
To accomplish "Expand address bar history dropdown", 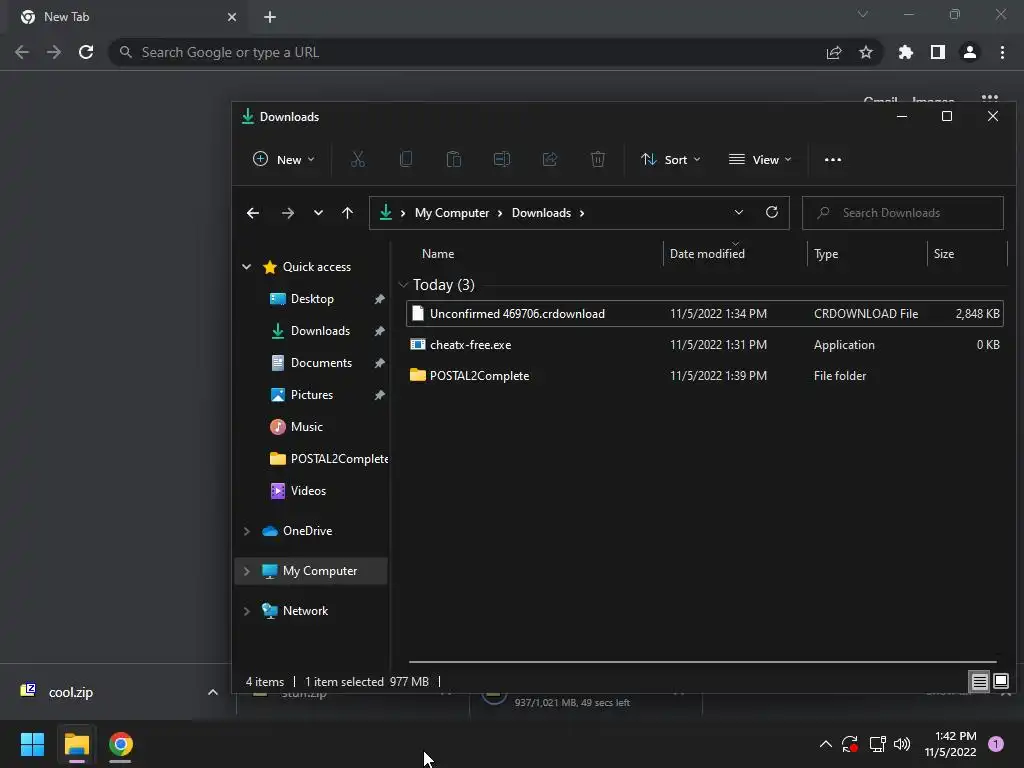I will tap(739, 213).
